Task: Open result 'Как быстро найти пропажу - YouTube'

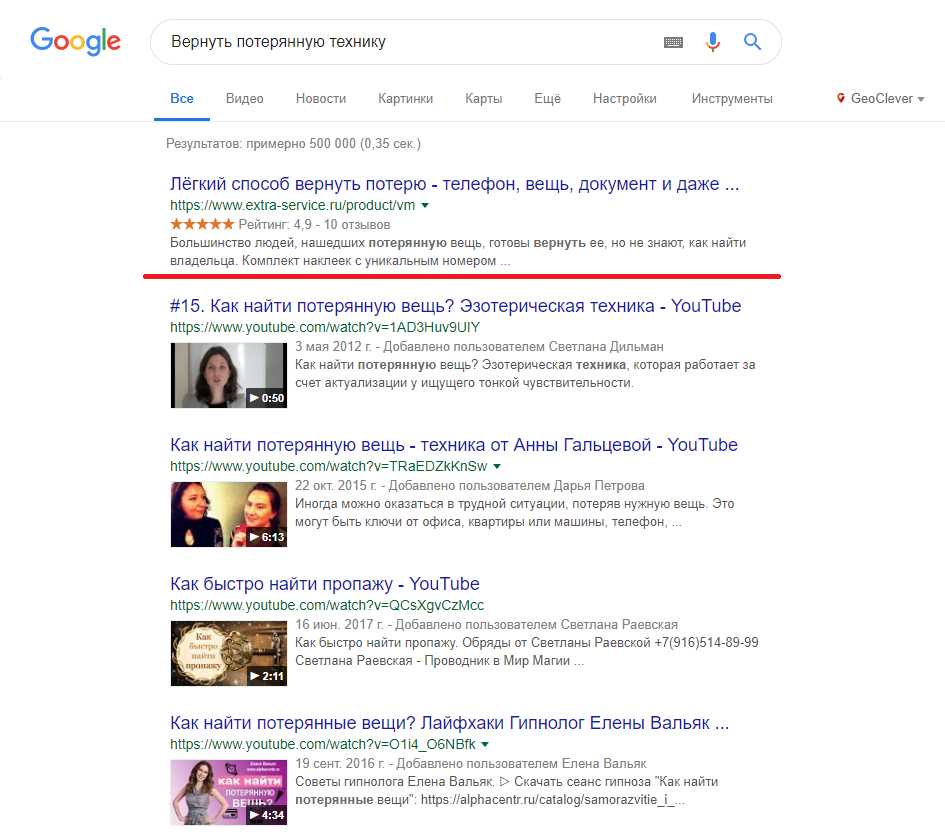Action: [x=325, y=584]
